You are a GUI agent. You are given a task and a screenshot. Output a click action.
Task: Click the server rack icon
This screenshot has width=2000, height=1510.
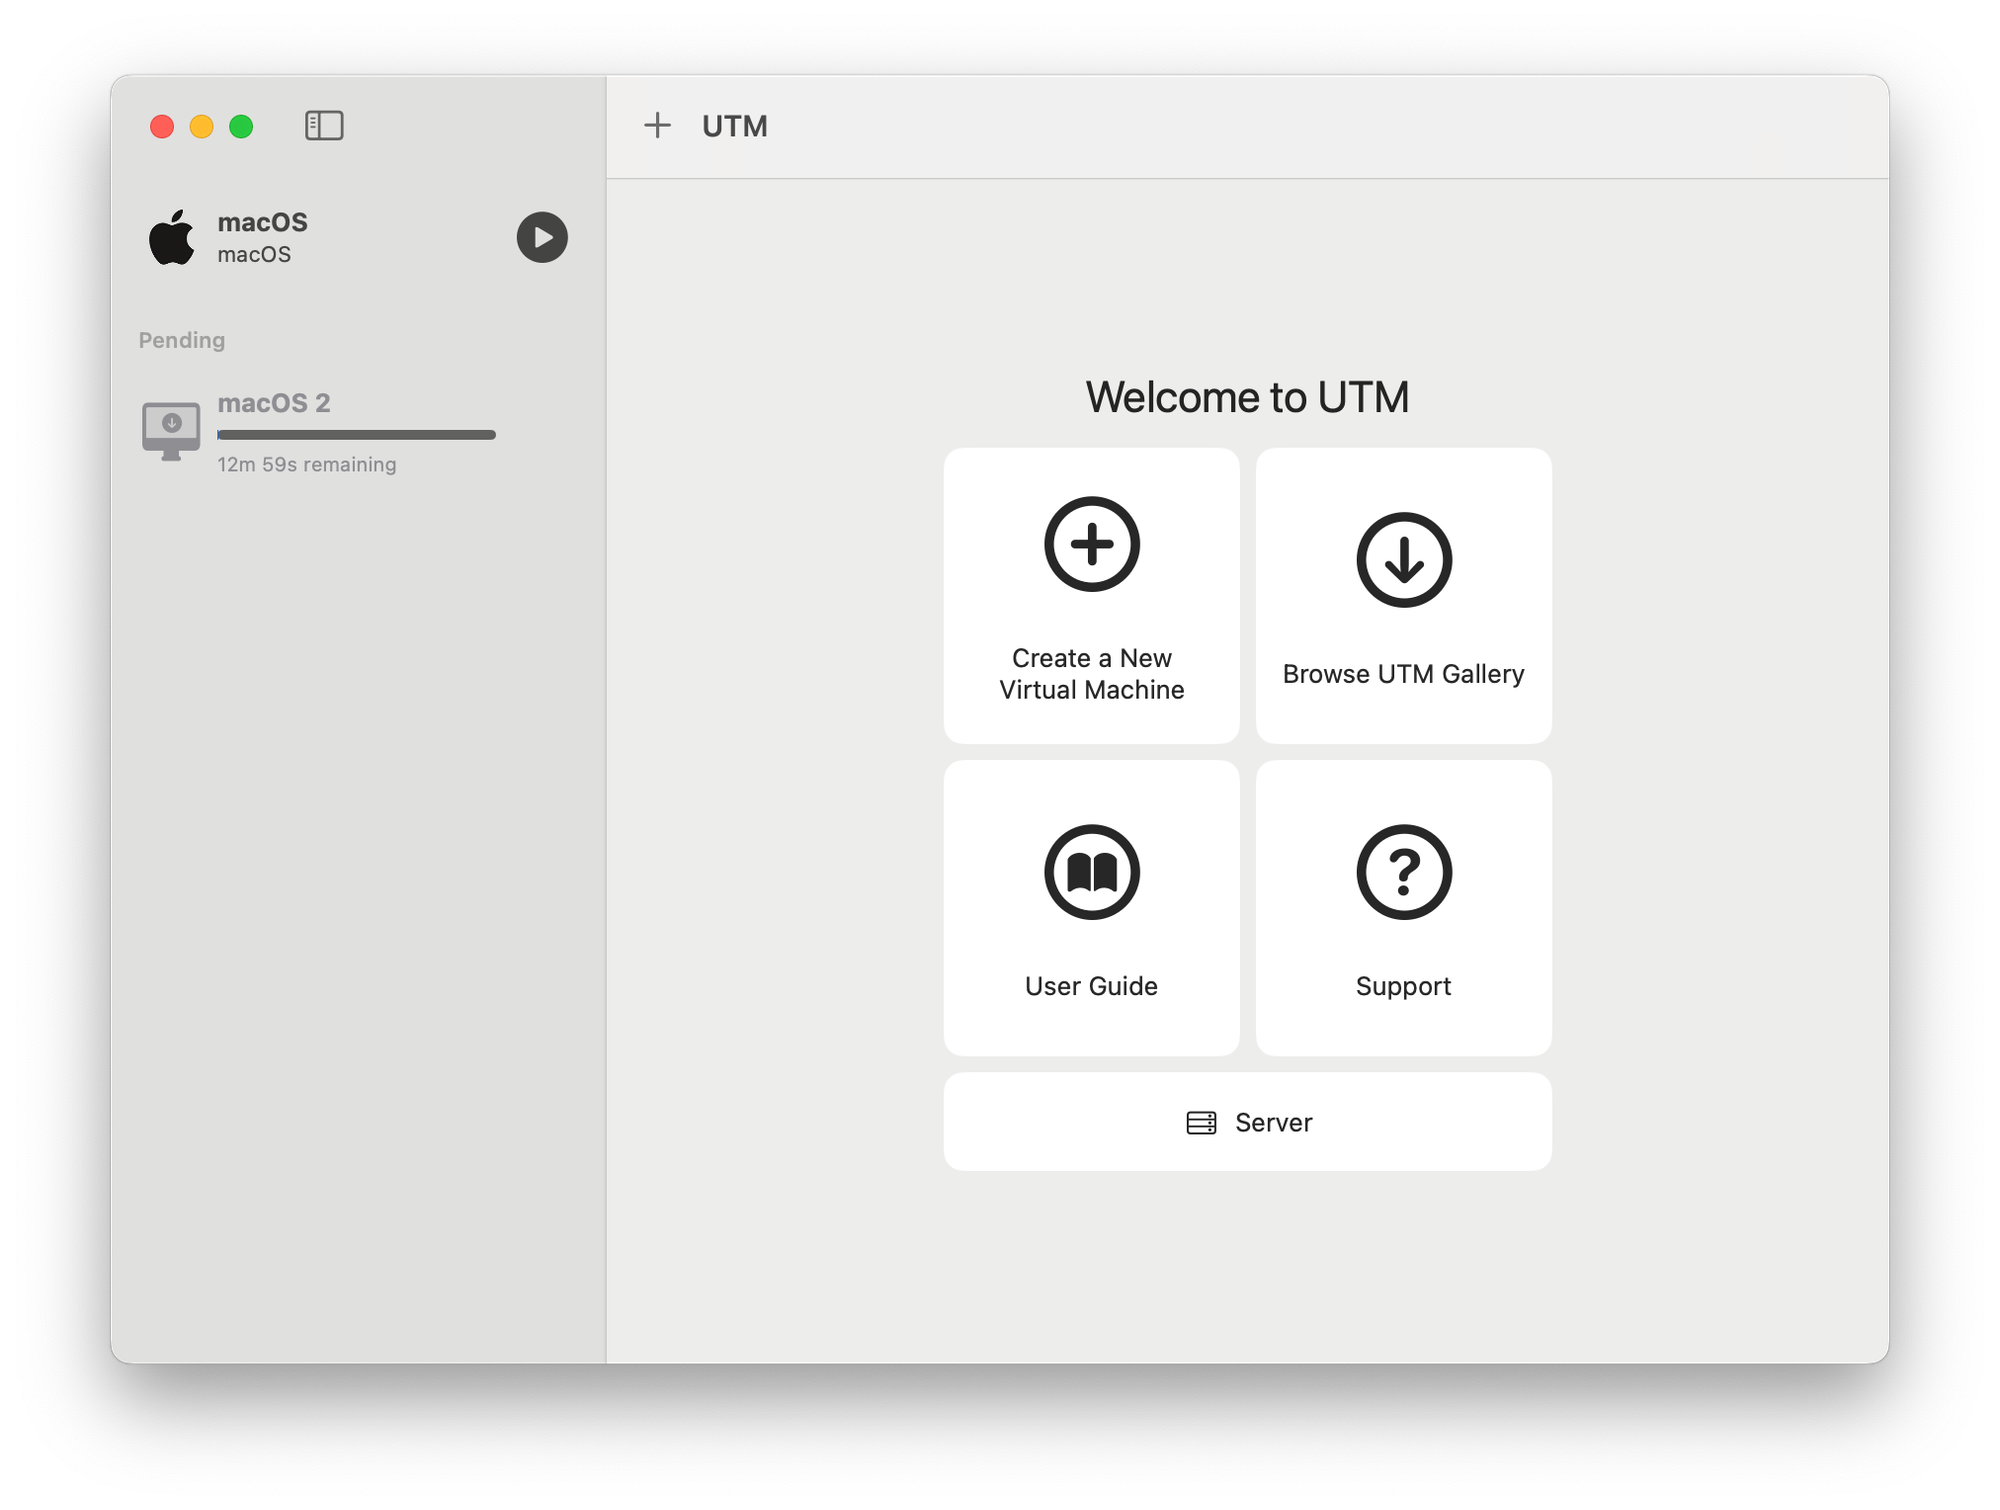coord(1201,1123)
